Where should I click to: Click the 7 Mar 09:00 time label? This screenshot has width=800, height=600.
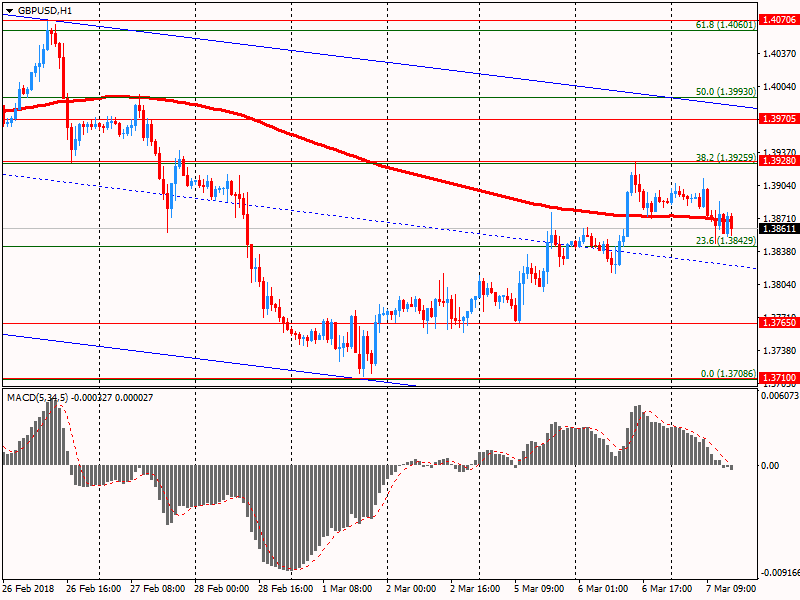tap(731, 588)
